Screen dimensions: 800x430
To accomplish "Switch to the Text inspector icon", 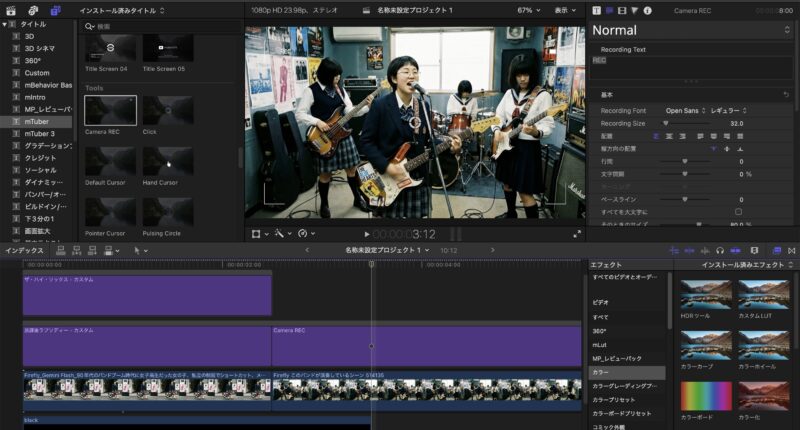I will [x=609, y=10].
